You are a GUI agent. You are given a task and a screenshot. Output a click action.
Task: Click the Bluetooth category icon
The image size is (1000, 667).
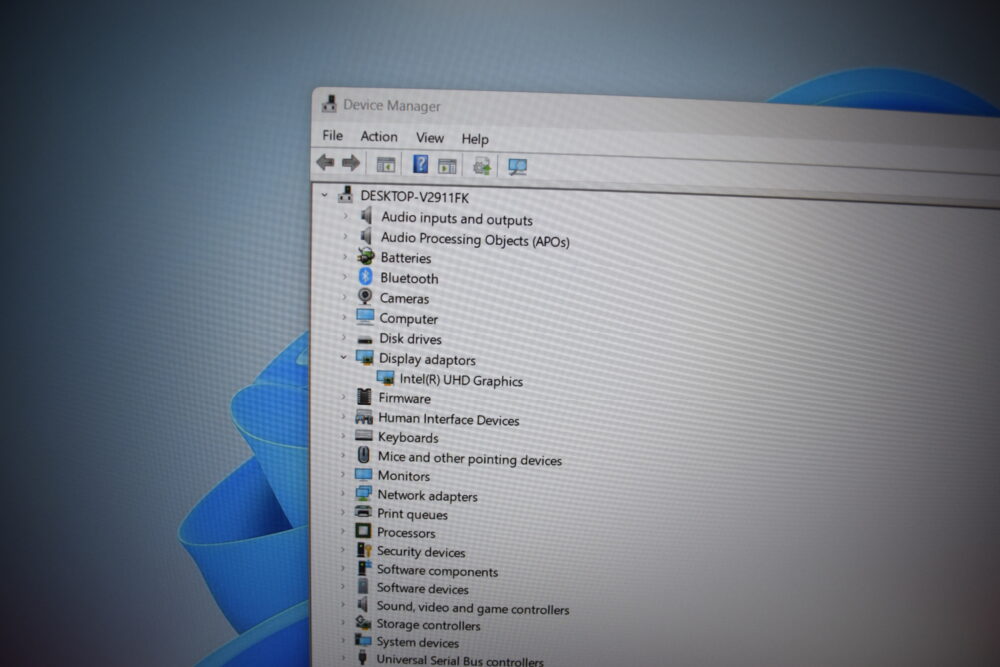click(365, 276)
